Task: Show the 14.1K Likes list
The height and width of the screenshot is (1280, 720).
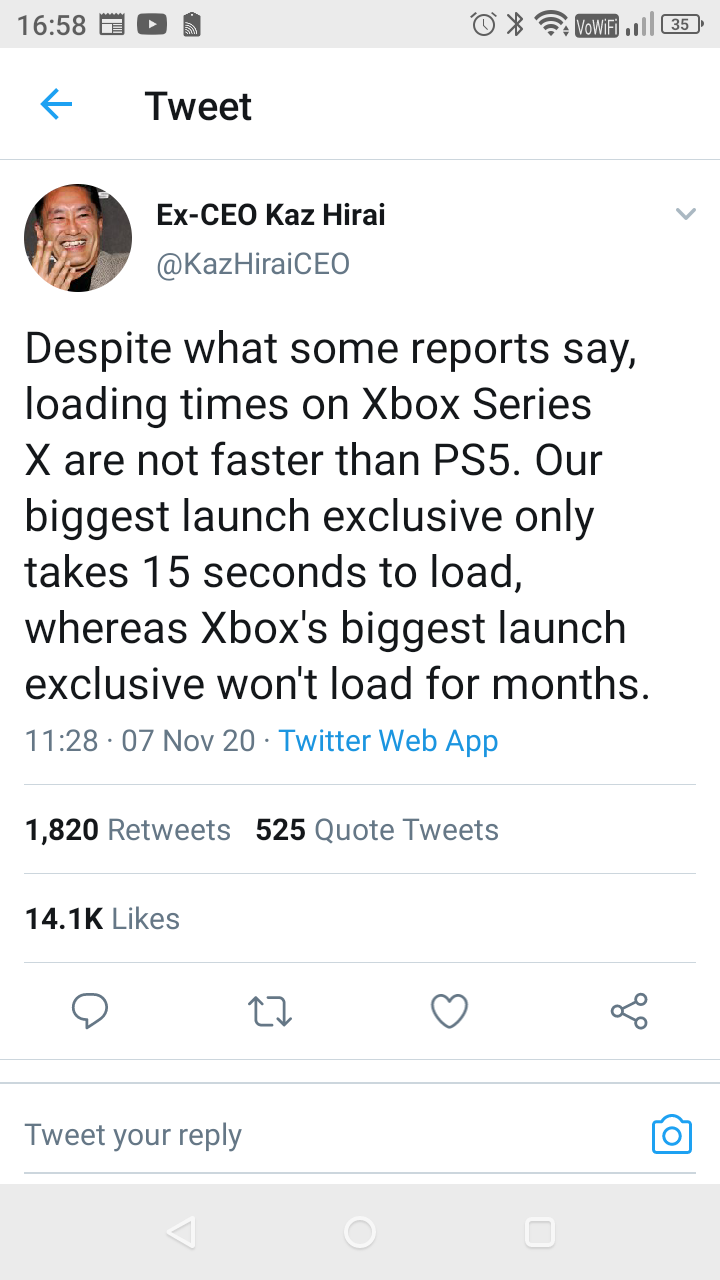Action: tap(102, 919)
